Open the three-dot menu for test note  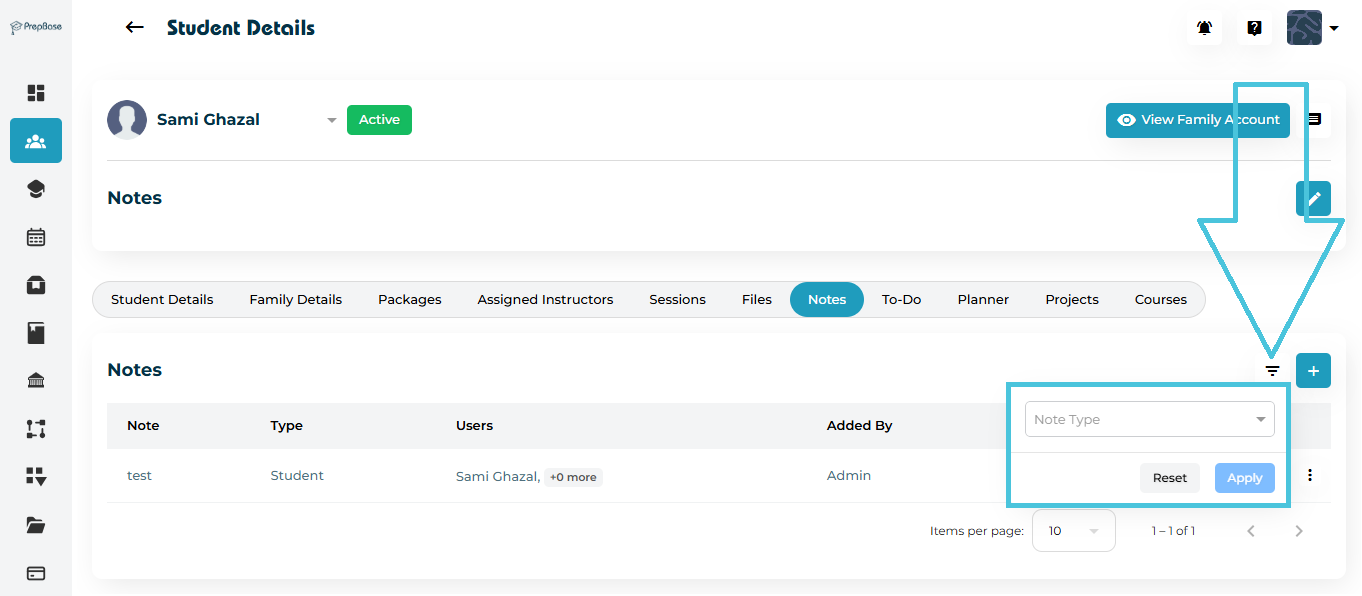coord(1310,476)
